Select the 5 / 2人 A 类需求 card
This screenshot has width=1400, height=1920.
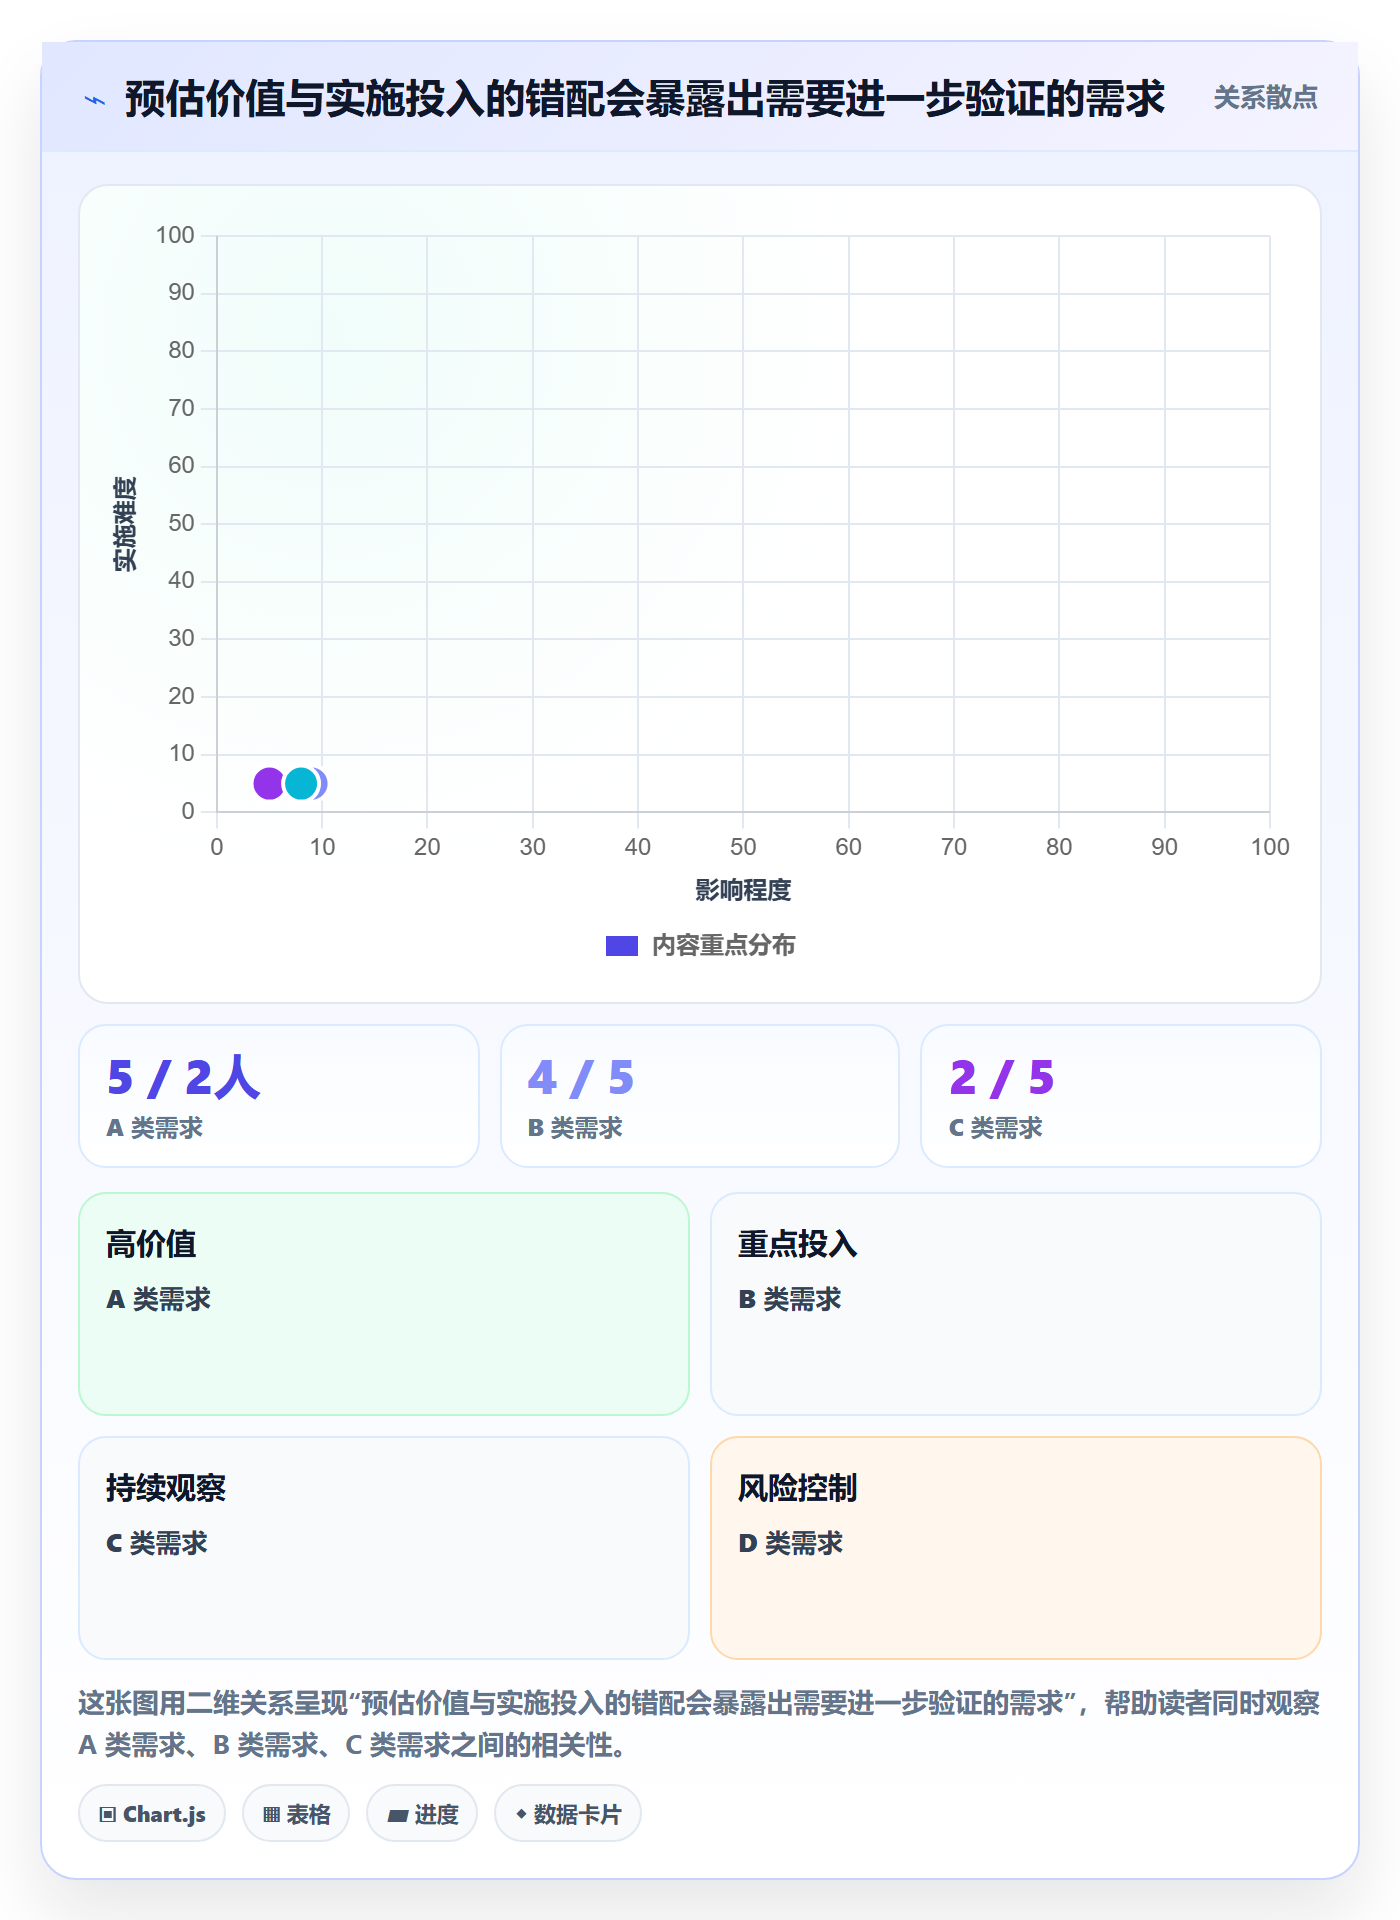(x=279, y=1096)
